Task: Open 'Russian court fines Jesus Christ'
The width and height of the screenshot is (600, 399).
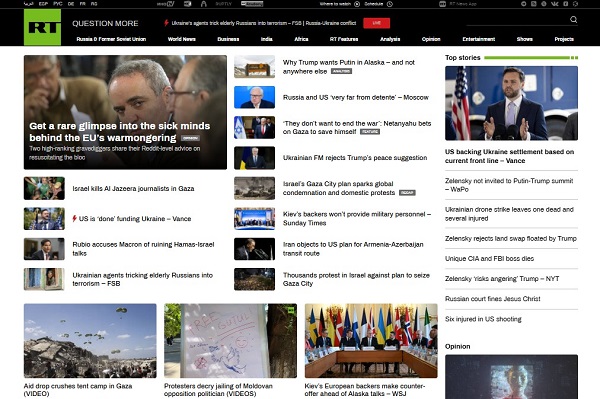Action: (x=492, y=299)
